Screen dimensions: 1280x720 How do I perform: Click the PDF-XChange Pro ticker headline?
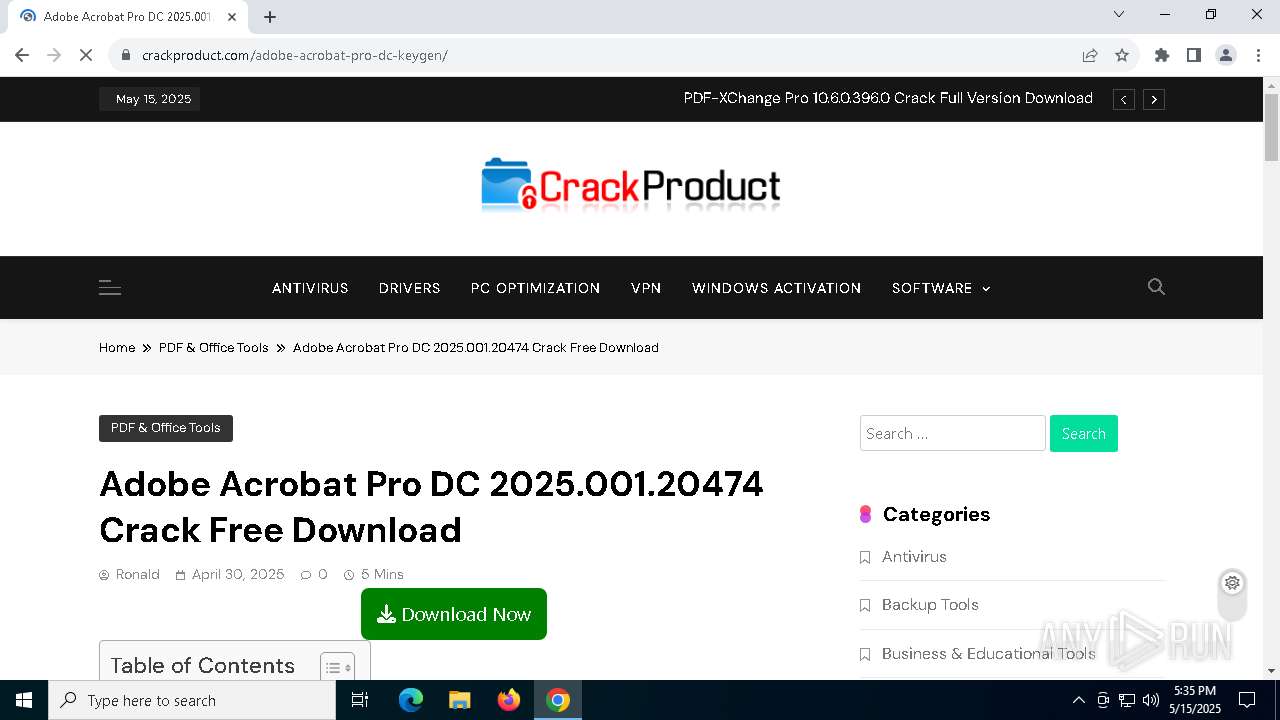pyautogui.click(x=888, y=98)
